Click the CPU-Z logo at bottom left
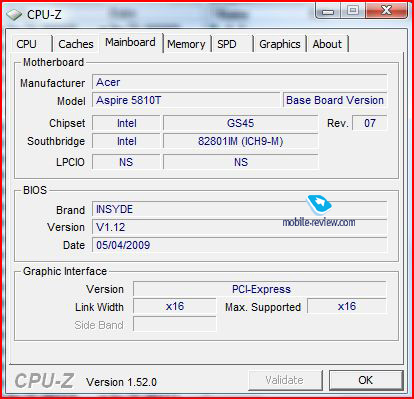 (x=44, y=380)
